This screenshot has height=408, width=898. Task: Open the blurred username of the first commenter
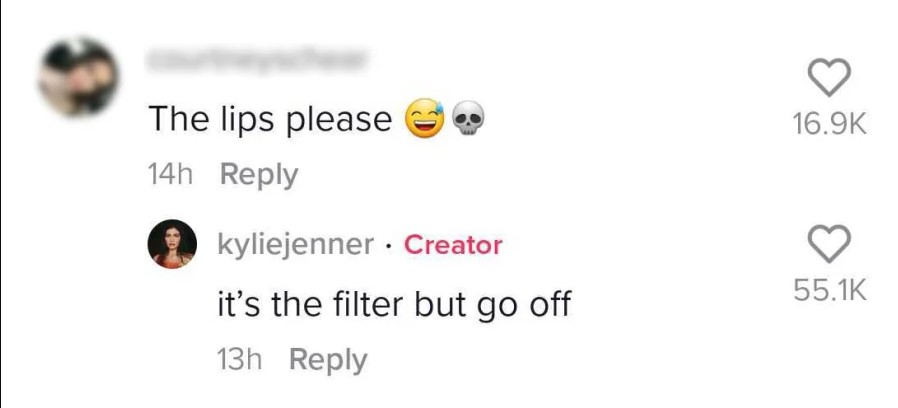click(x=255, y=58)
